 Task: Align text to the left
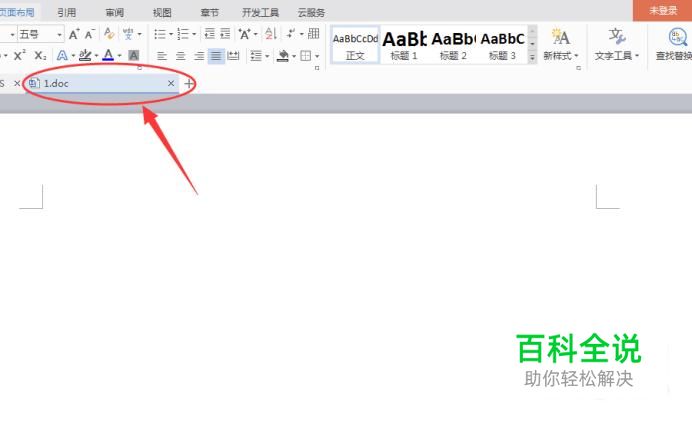[x=162, y=56]
